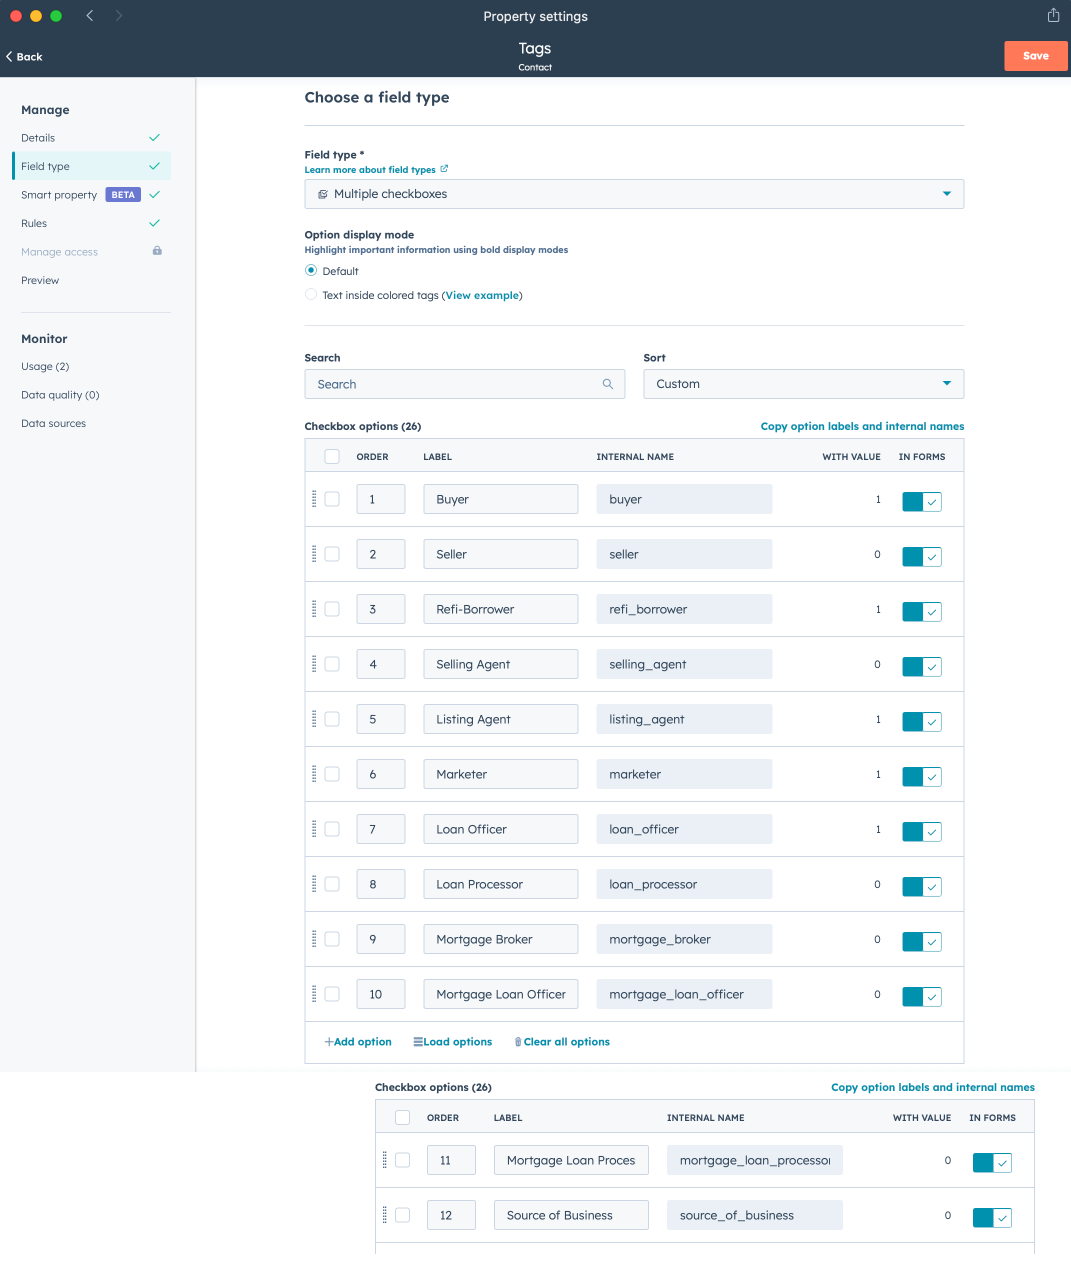Click the drag handle for Mortgage Broker row
Image resolution: width=1071 pixels, height=1261 pixels.
314,939
